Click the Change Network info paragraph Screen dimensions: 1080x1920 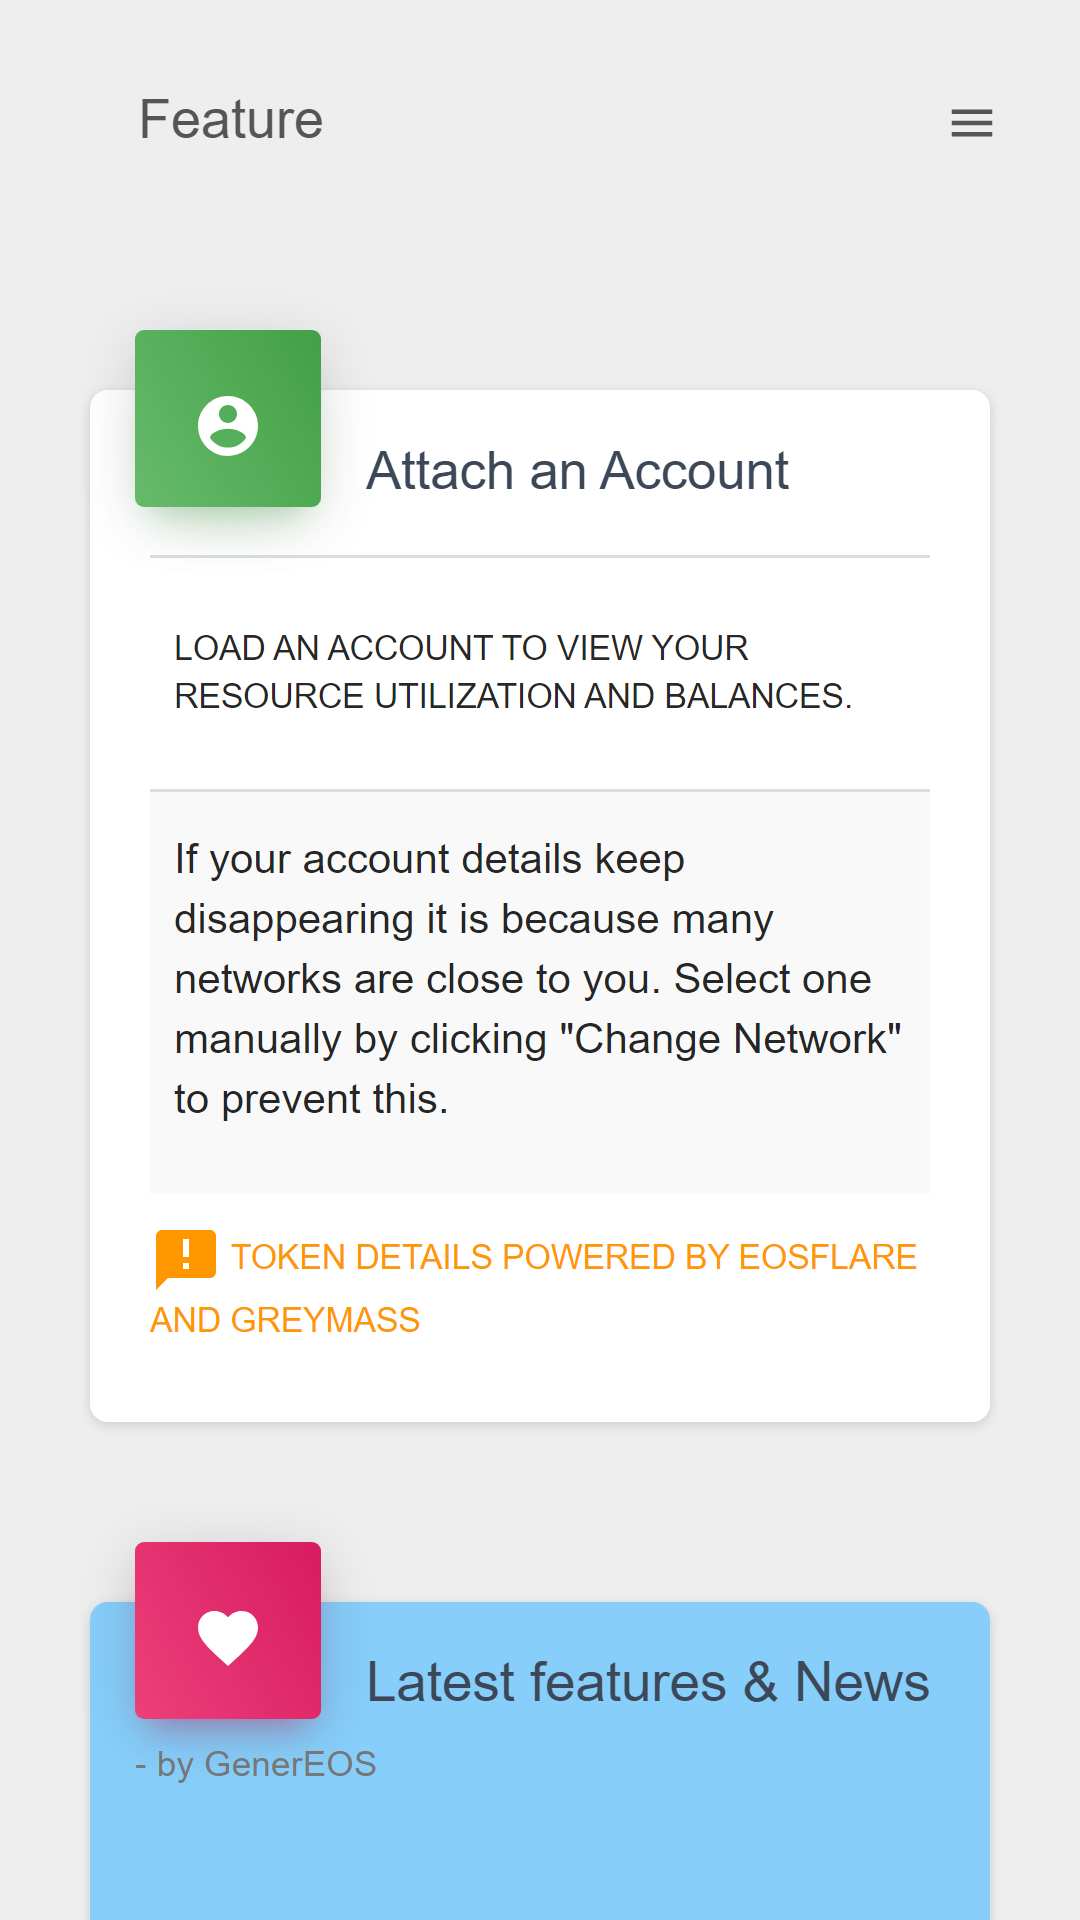pos(539,979)
